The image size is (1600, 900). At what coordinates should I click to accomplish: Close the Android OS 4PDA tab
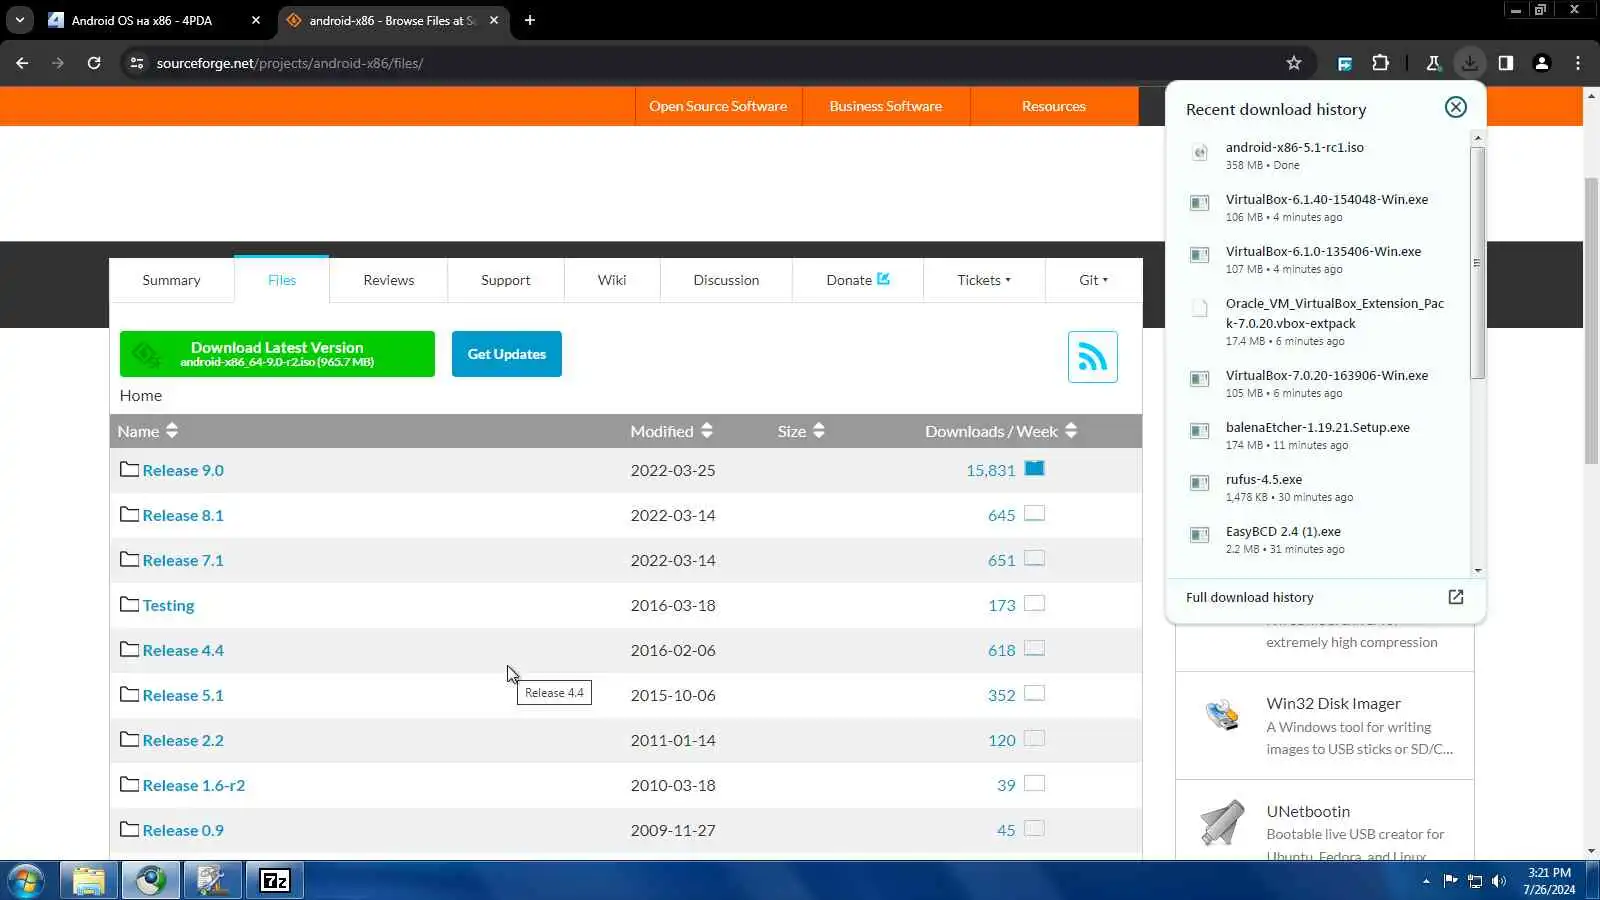point(256,20)
